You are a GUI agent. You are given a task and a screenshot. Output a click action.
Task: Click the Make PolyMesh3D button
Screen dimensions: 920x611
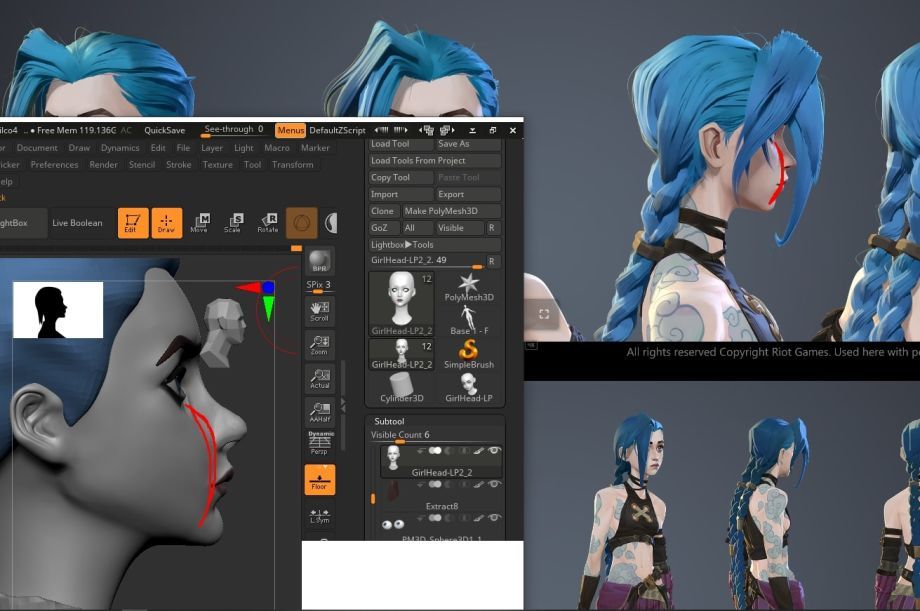click(441, 211)
